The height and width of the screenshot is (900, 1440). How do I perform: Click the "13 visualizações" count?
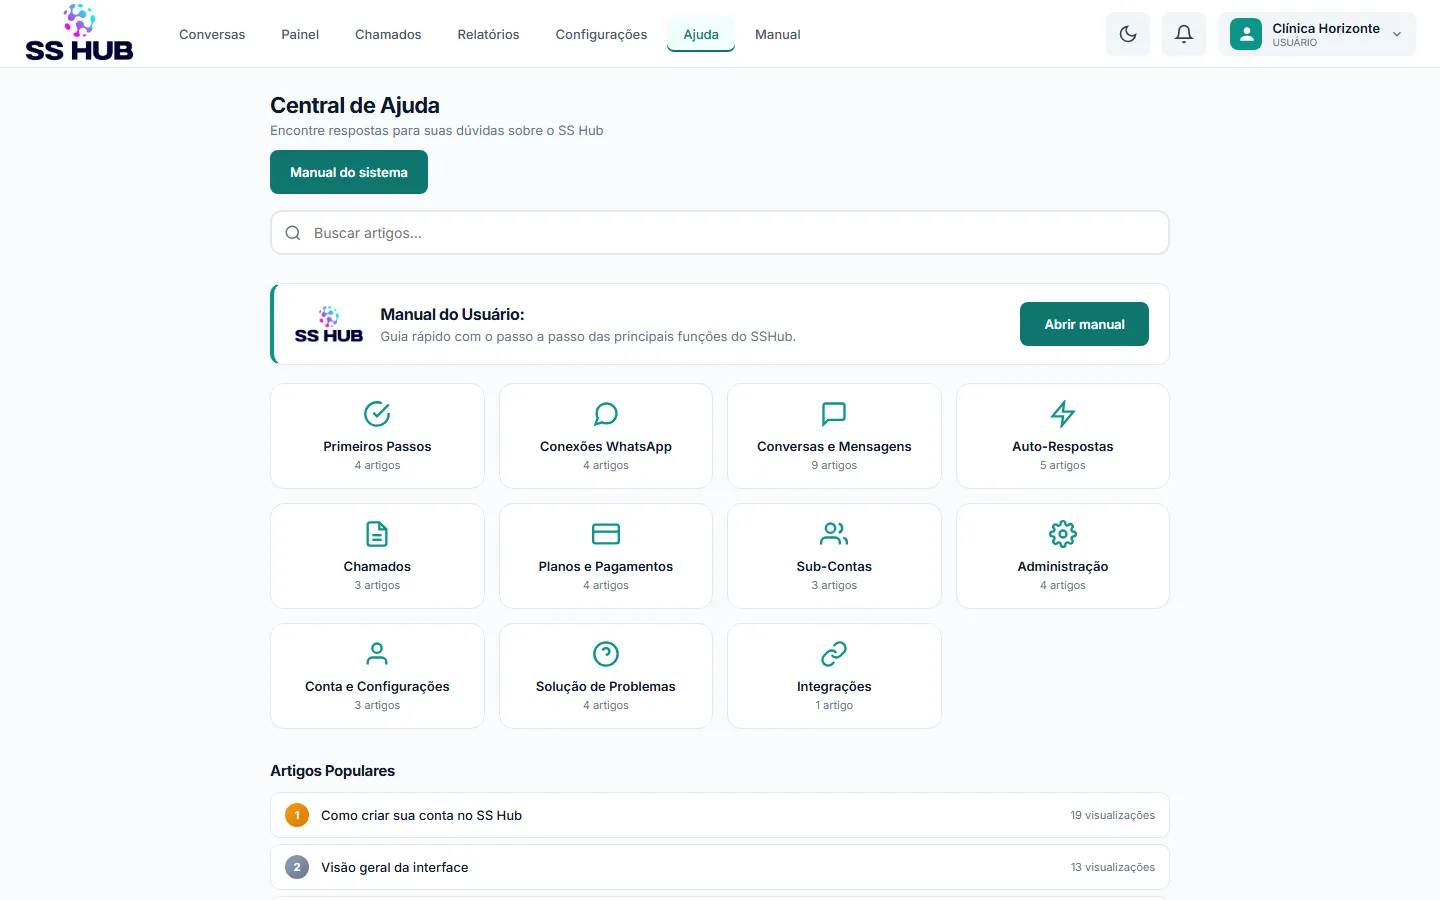click(1113, 867)
